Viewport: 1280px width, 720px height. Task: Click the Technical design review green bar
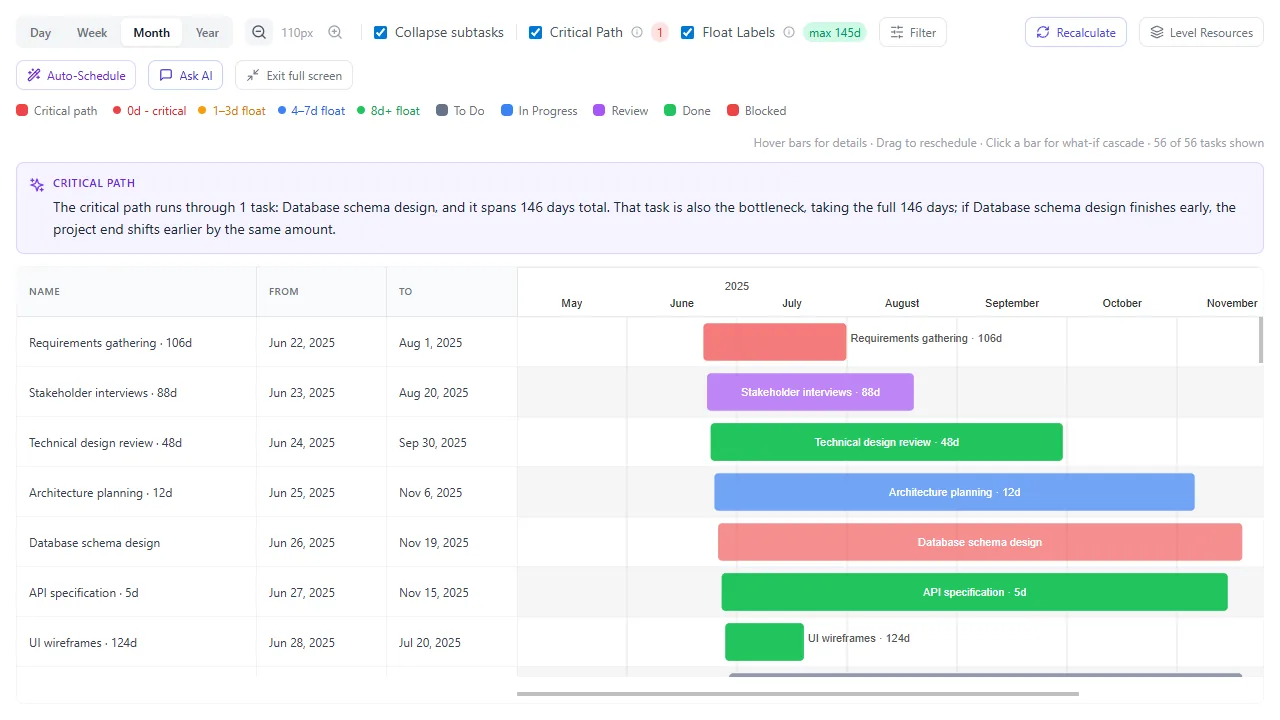887,442
